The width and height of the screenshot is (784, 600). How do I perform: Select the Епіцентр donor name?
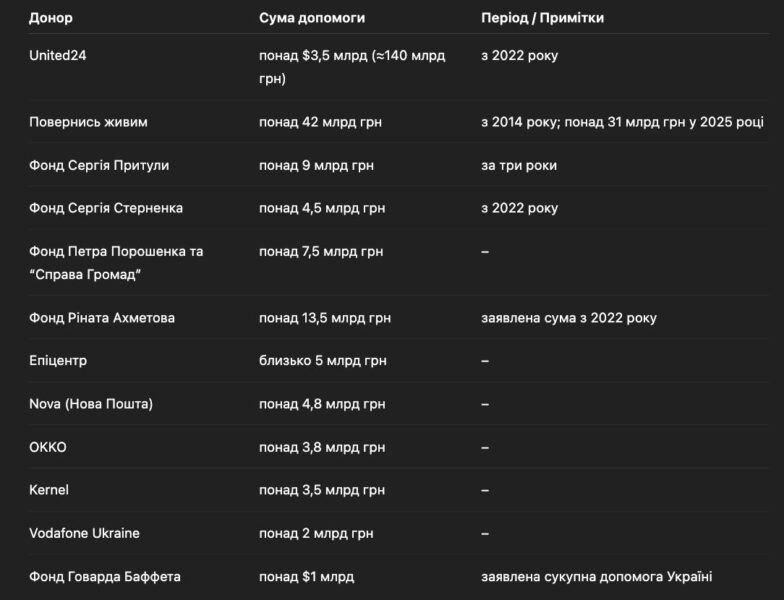click(x=58, y=360)
